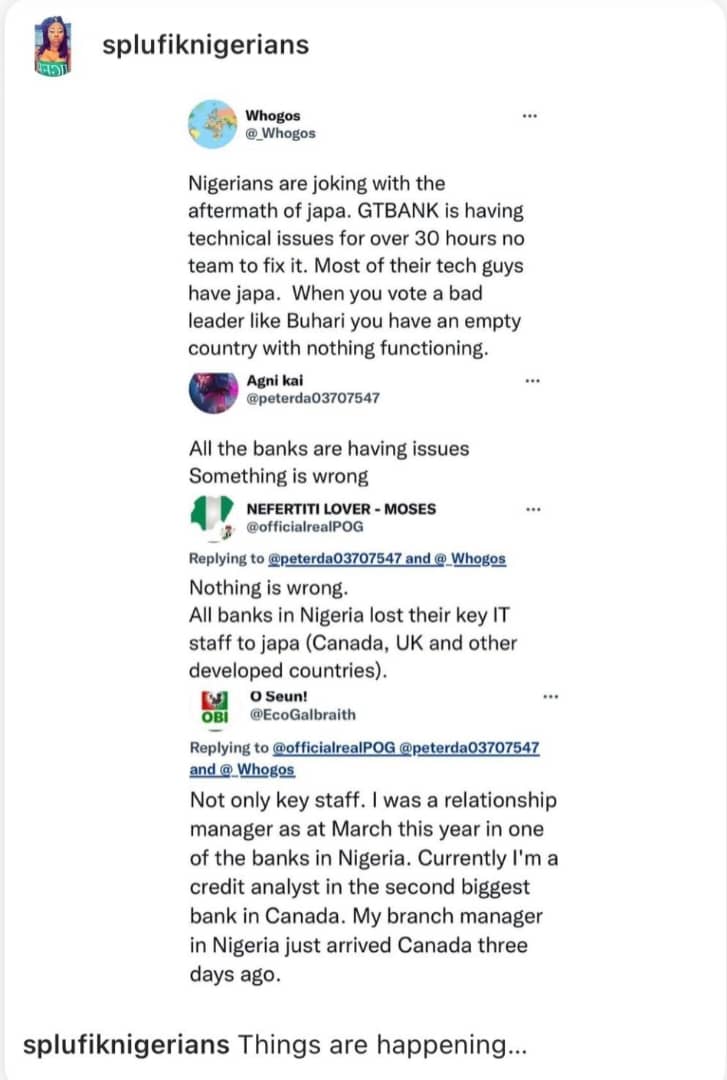Click the @_Whogos handle under Whogos's name
This screenshot has width=727, height=1080.
tap(280, 133)
